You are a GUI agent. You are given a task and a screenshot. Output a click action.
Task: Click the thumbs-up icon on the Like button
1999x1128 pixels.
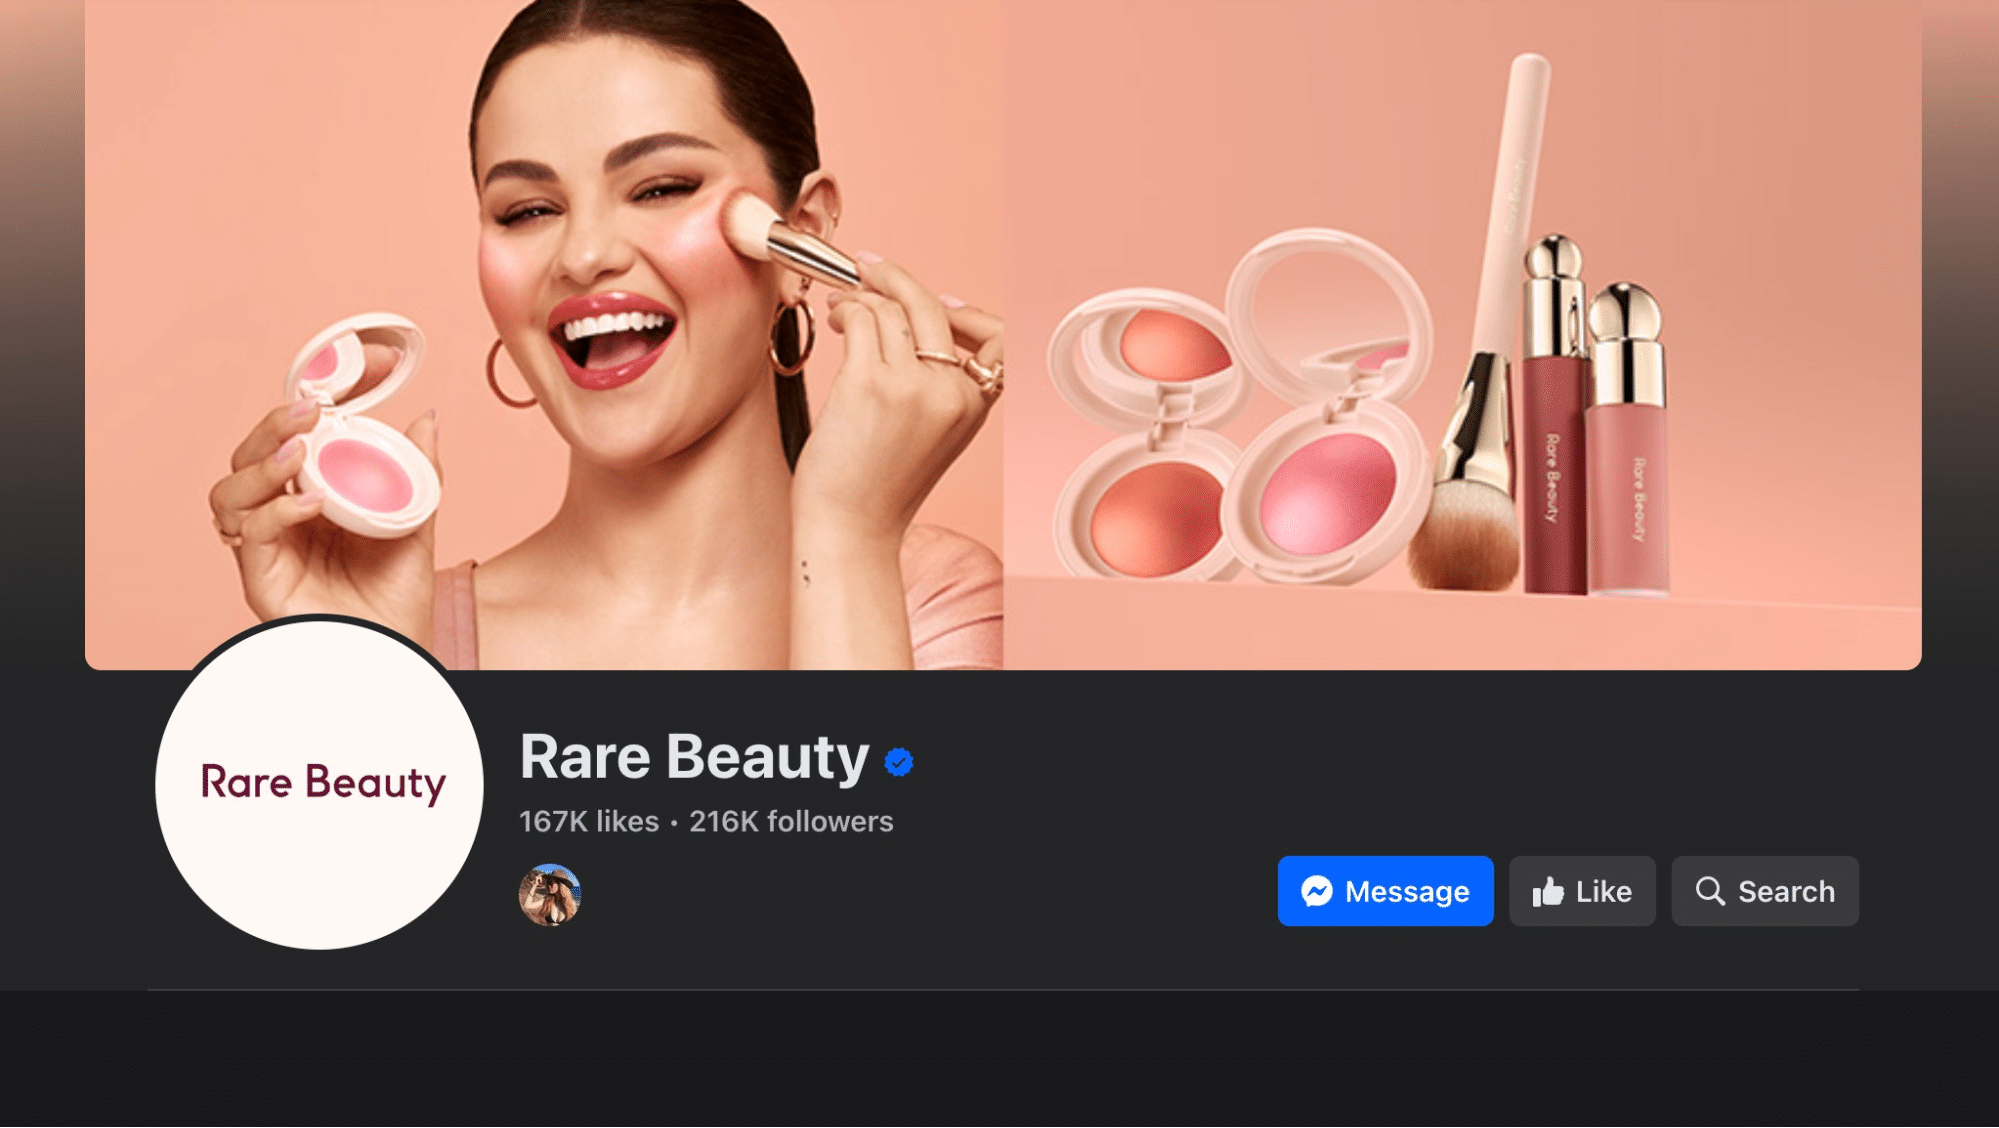(x=1548, y=891)
